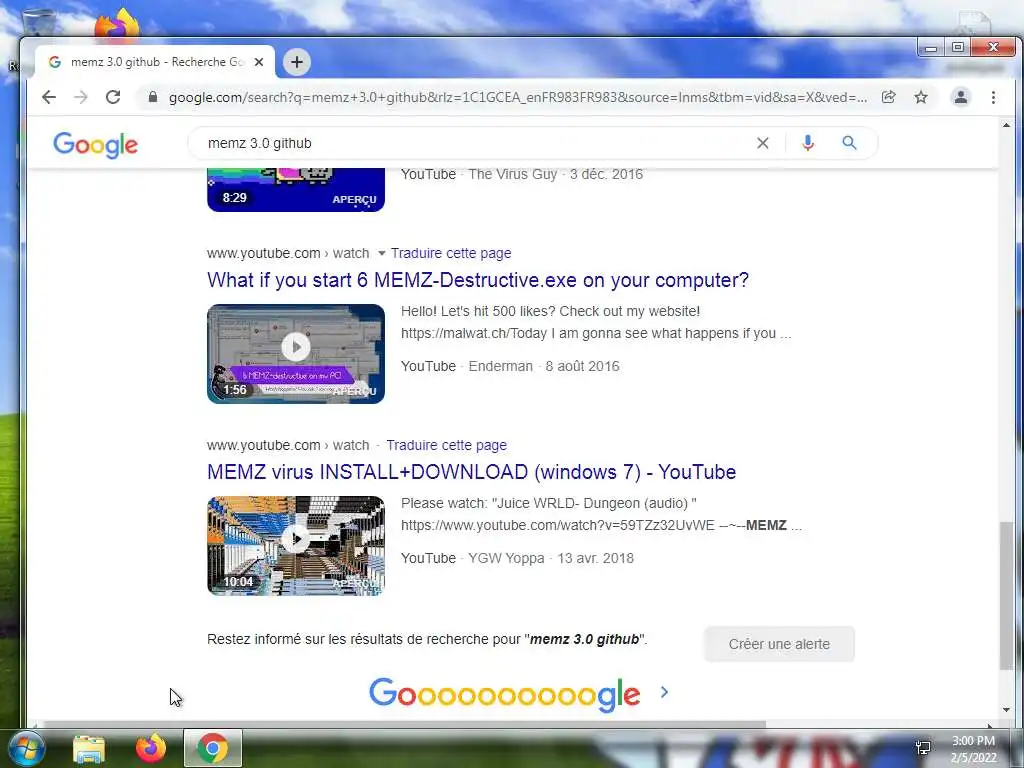1024x768 pixels.
Task: Click the vertical scrollbar thumb
Action: click(x=1006, y=596)
